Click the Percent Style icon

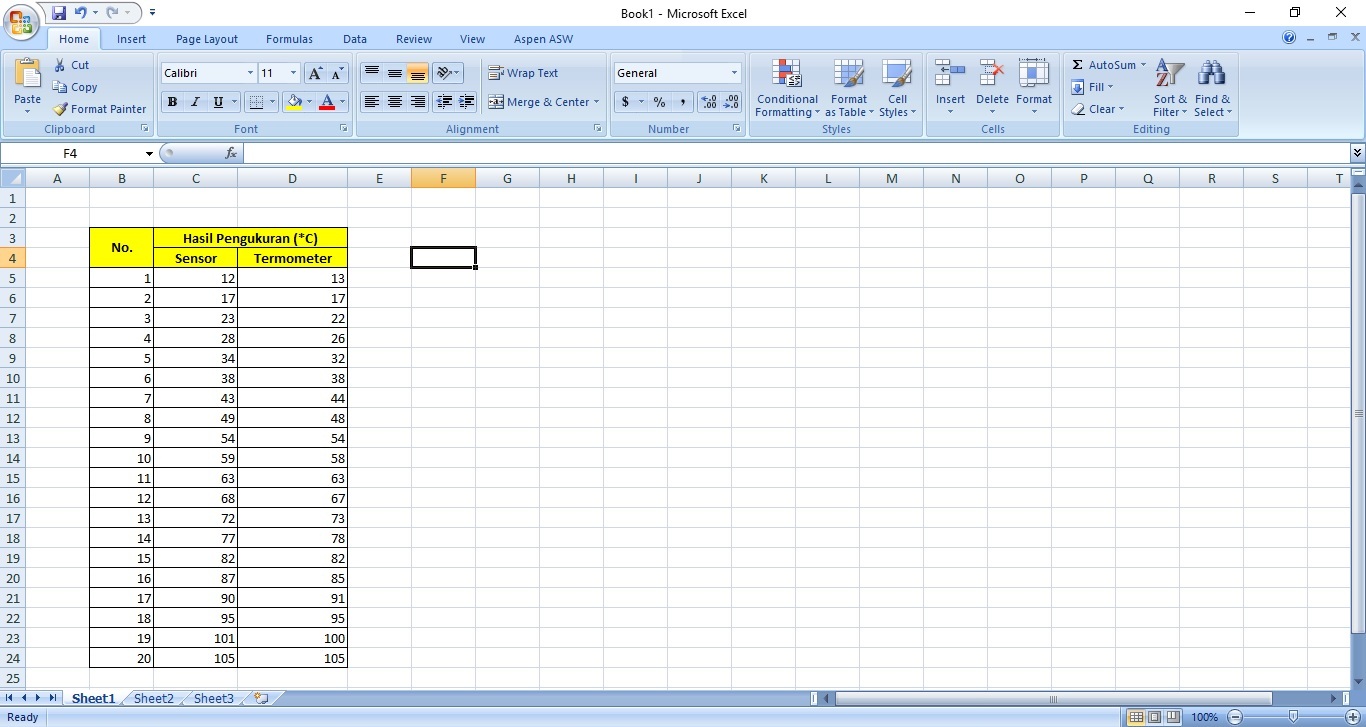(659, 102)
